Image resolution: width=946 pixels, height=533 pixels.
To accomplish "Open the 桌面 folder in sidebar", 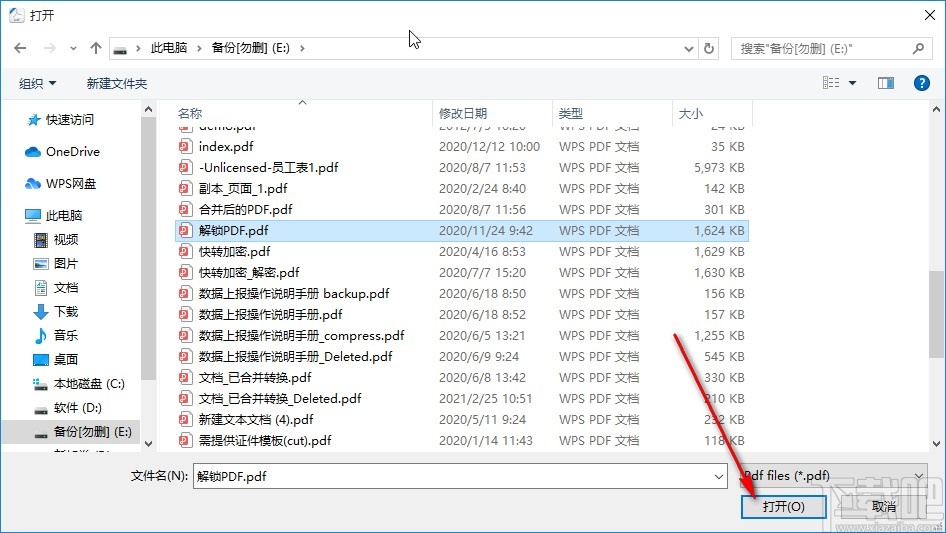I will pyautogui.click(x=56, y=359).
